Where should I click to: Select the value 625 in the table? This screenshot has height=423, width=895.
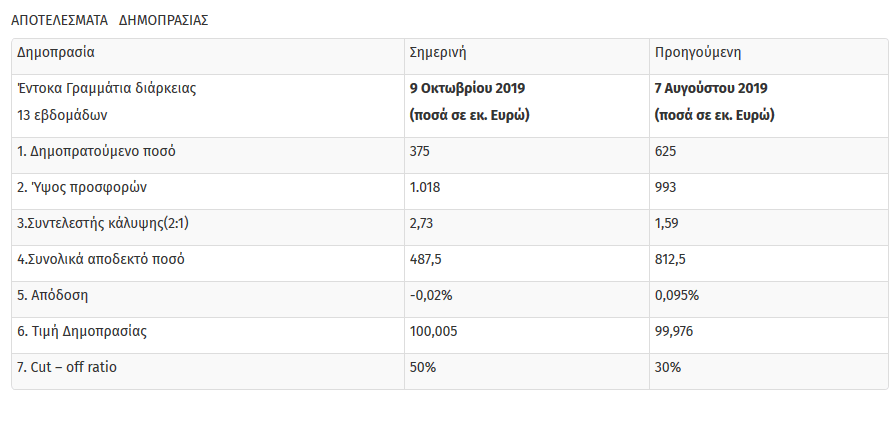666,151
